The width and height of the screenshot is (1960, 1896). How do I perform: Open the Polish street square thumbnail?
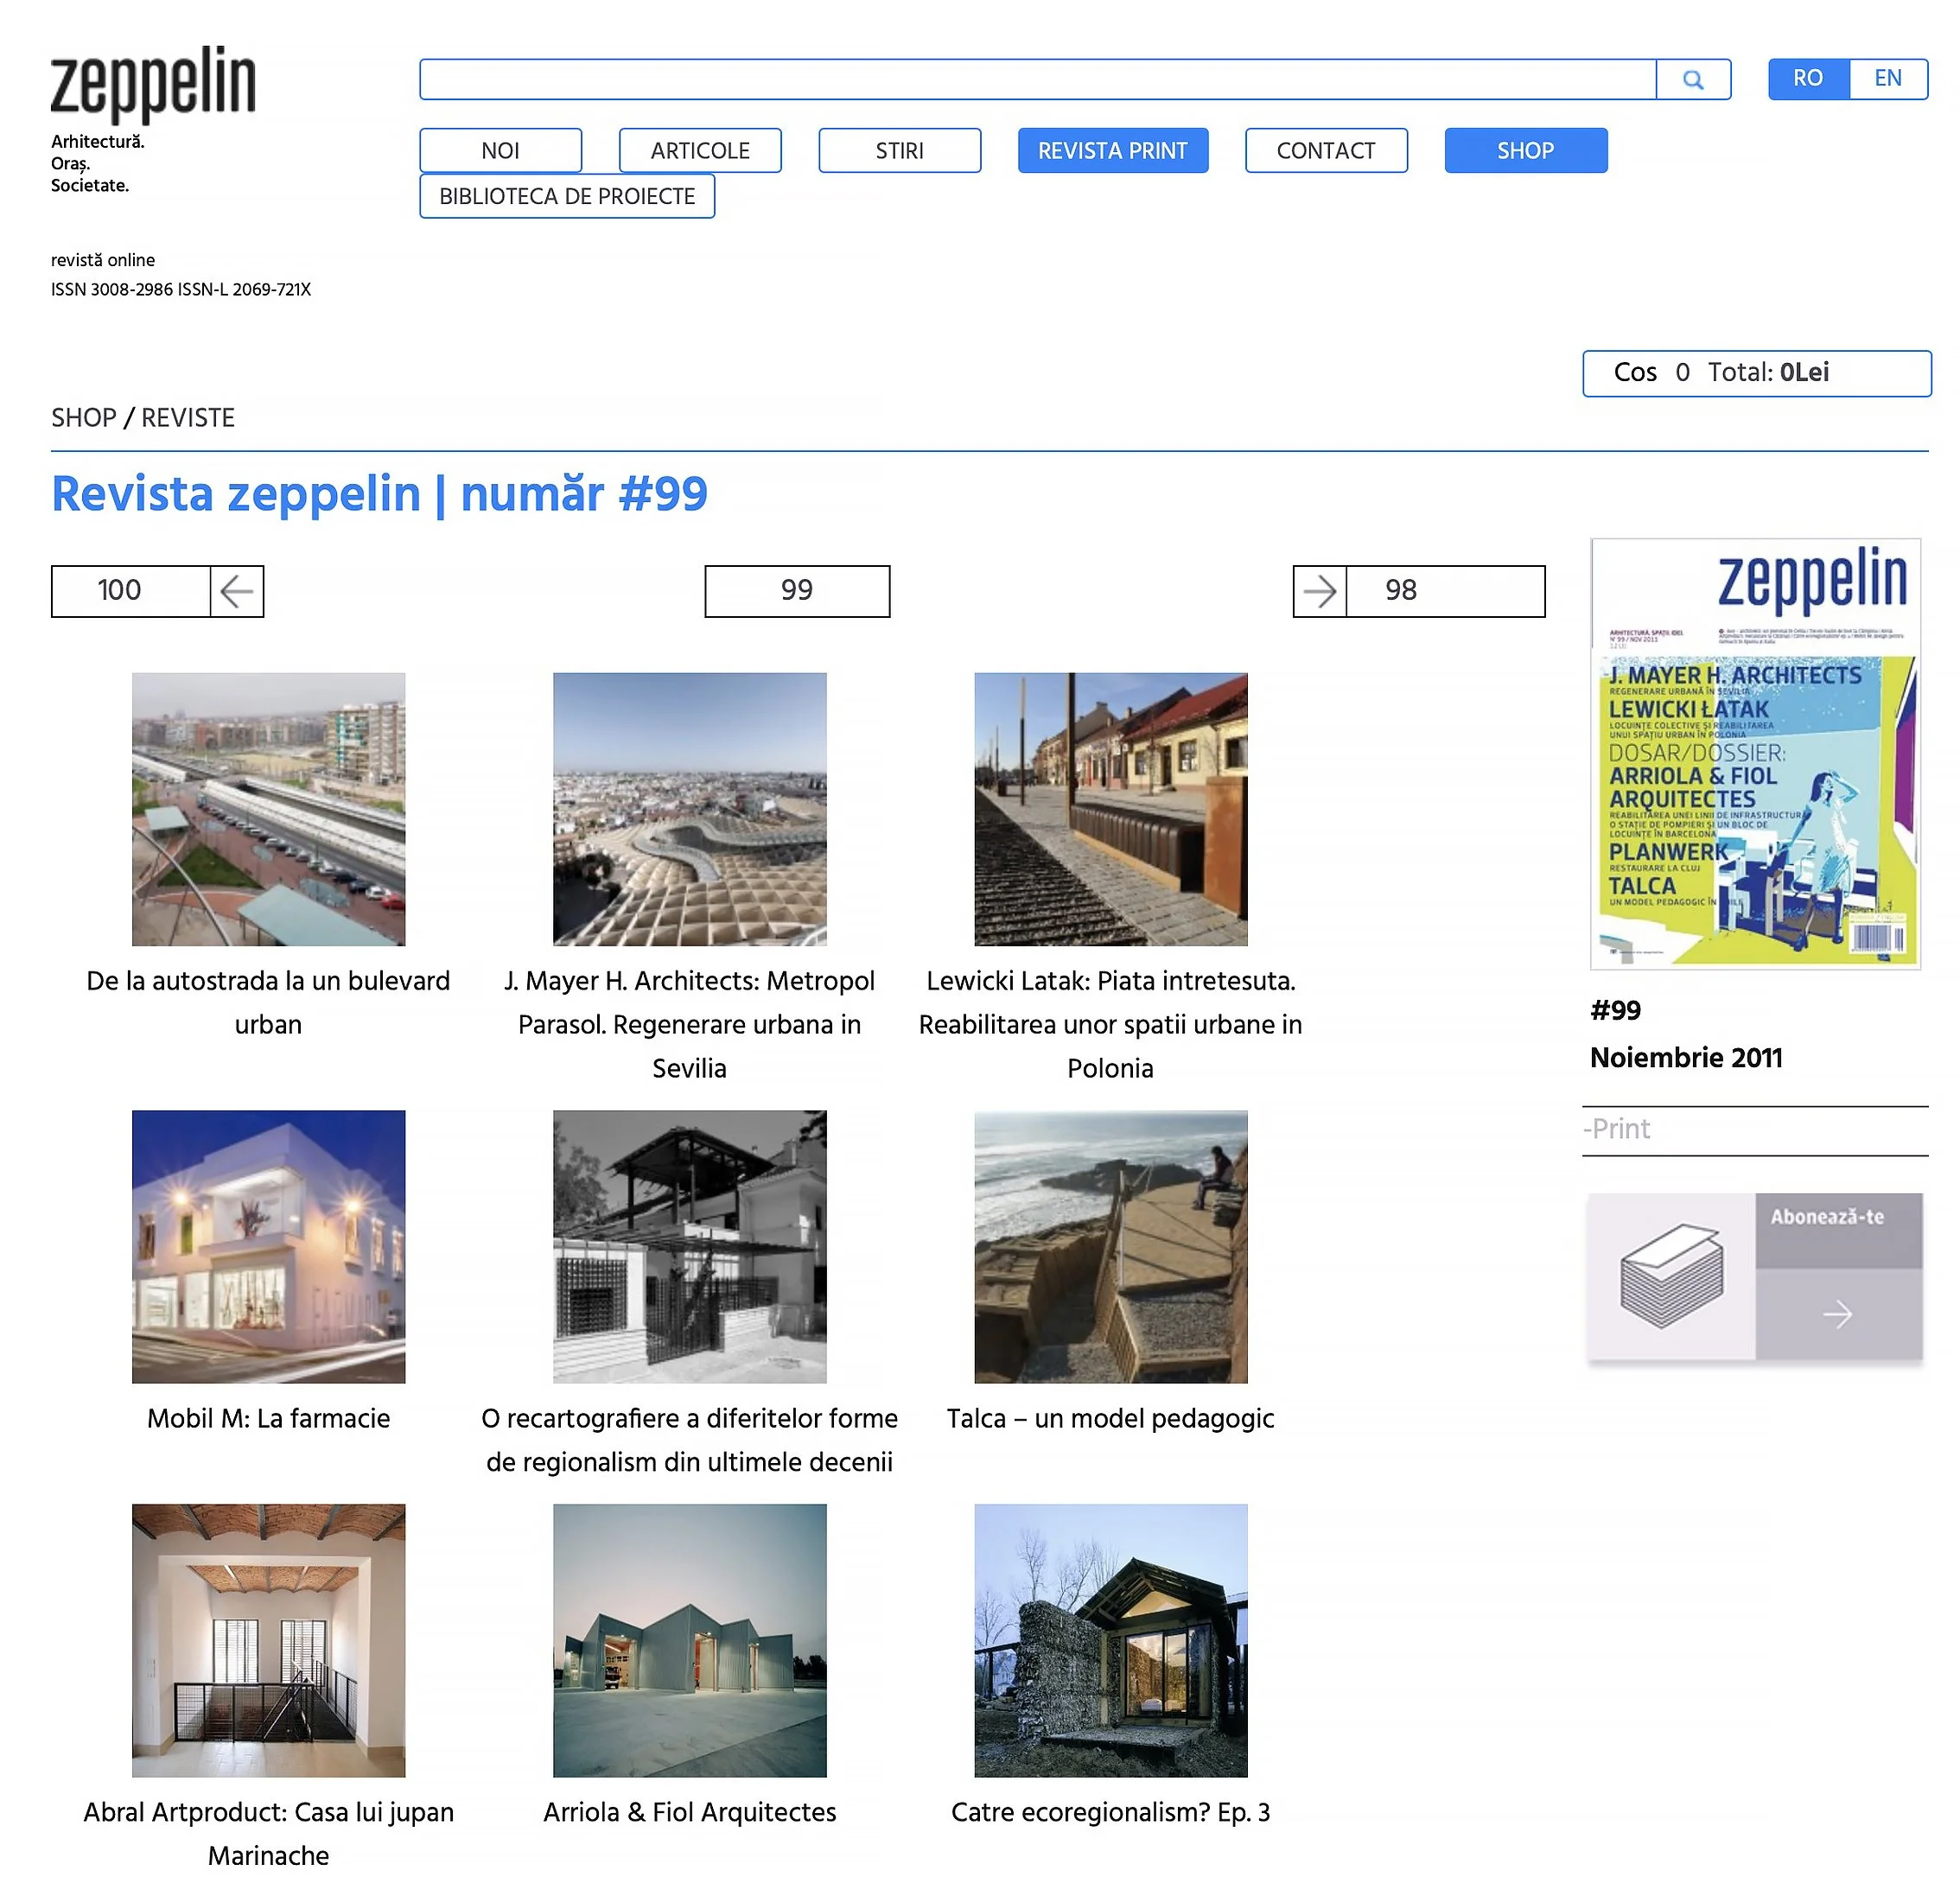tap(1111, 809)
